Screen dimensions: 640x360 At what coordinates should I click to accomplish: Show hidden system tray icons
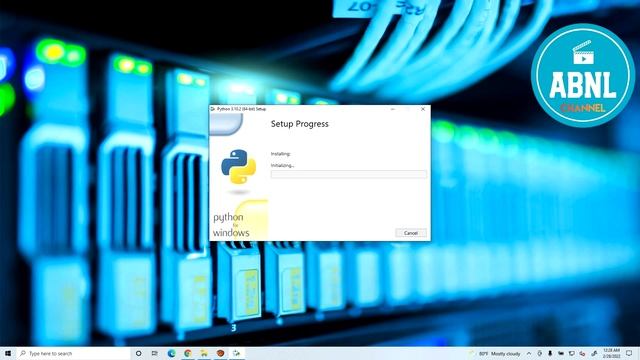point(529,353)
